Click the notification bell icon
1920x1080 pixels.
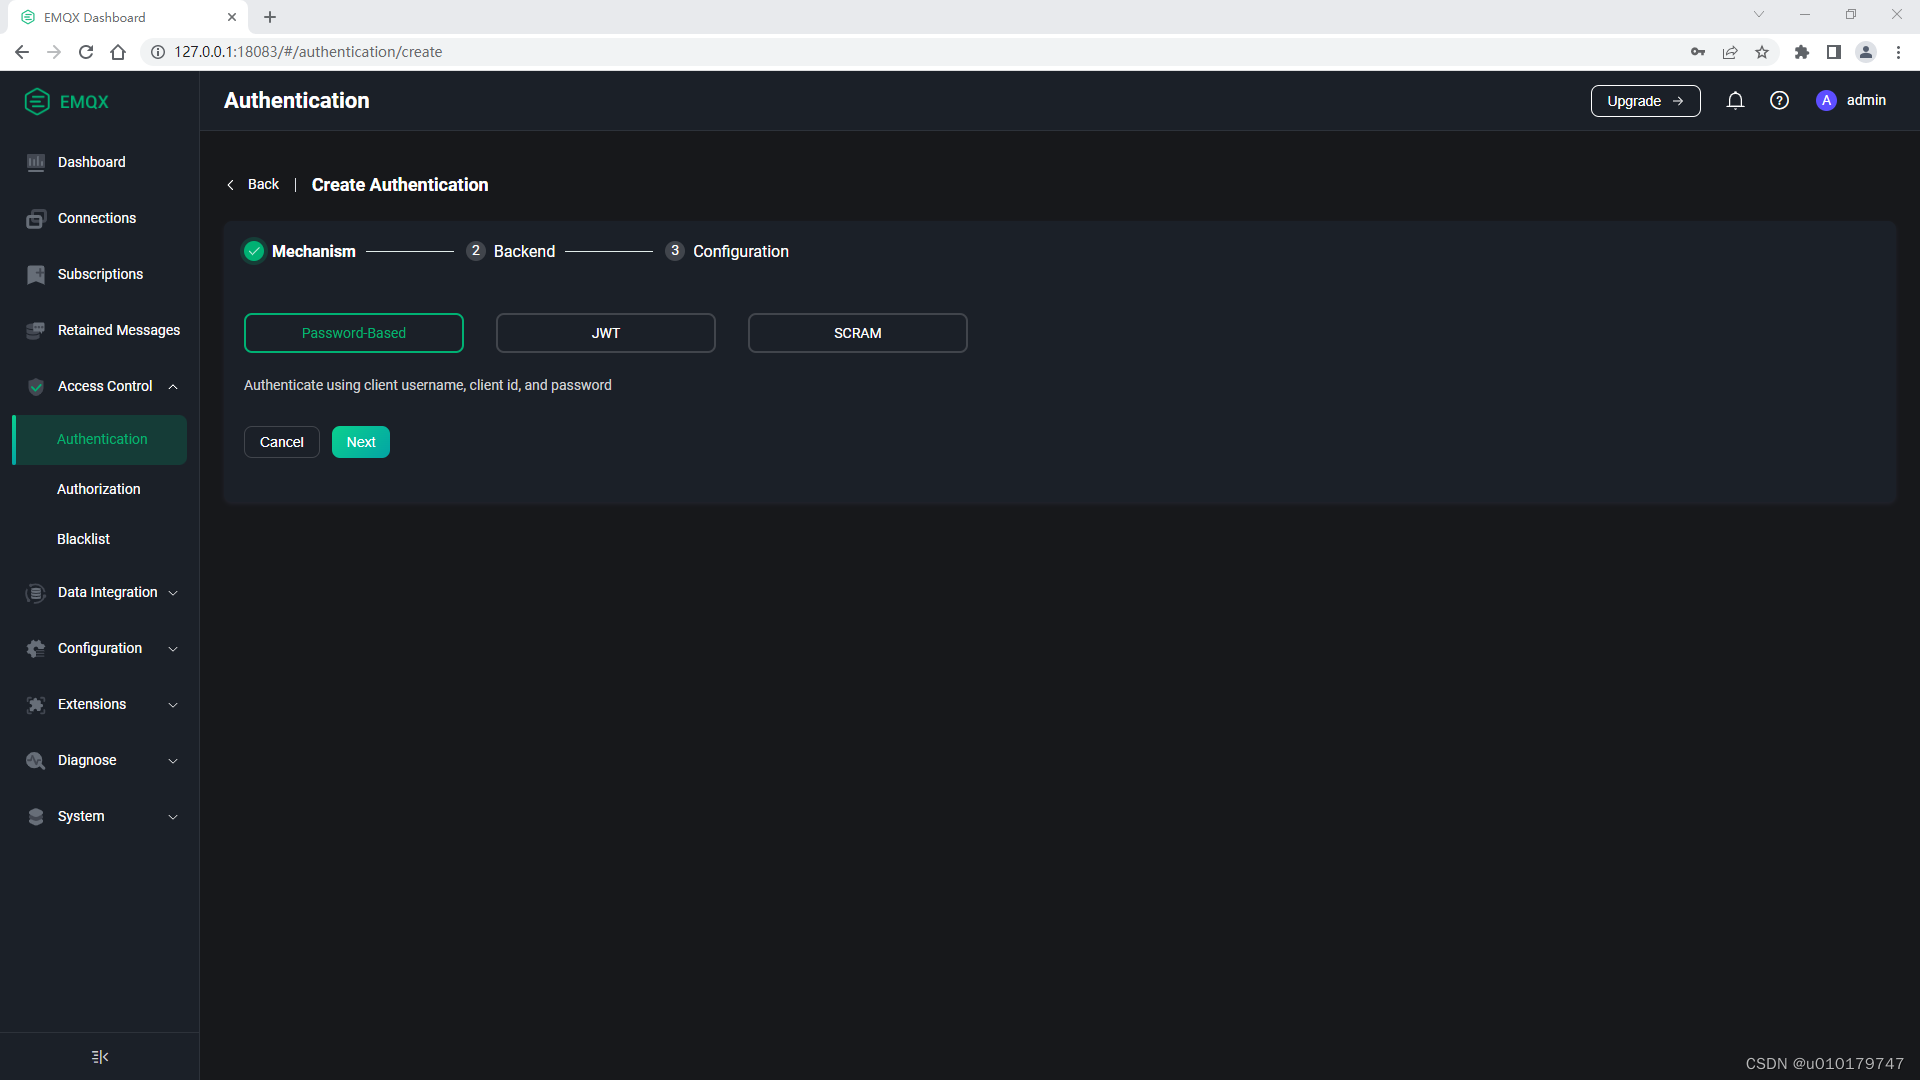1735,101
